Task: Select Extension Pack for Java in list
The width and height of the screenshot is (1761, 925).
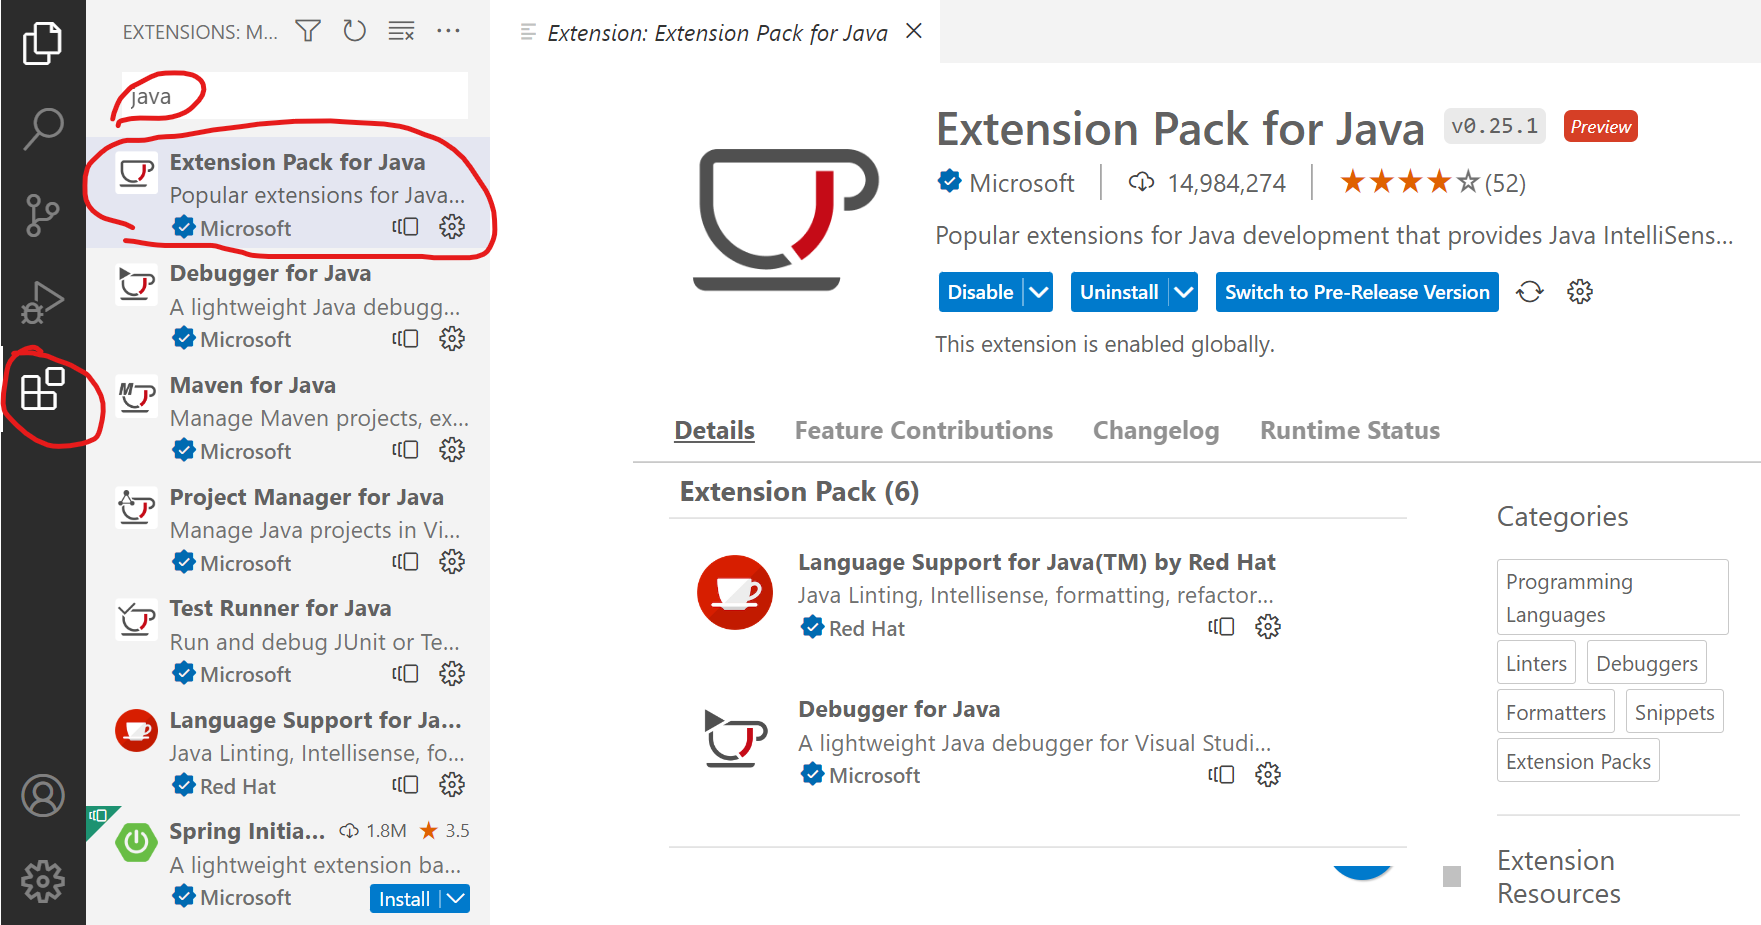Action: [x=288, y=193]
